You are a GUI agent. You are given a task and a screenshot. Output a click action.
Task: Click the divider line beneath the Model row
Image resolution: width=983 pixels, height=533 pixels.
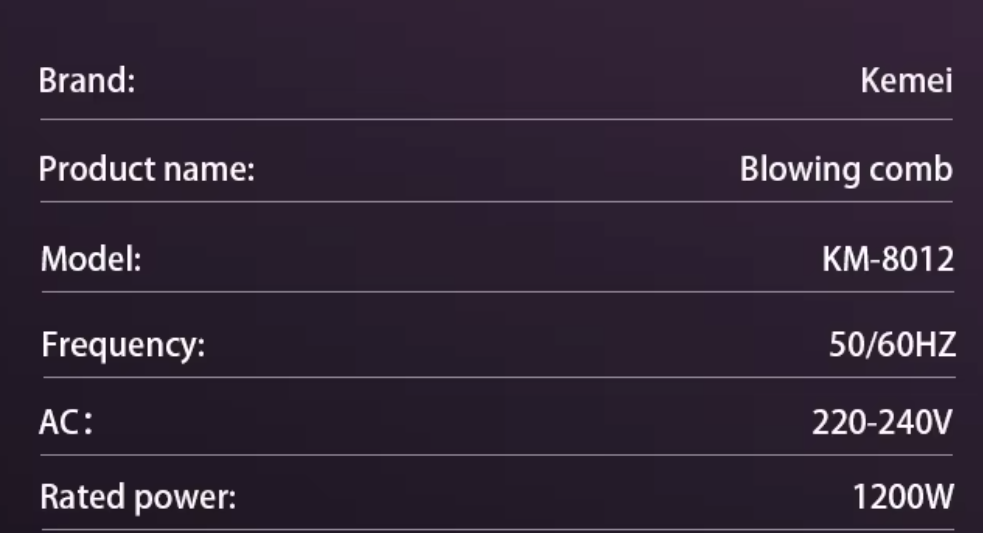[497, 292]
